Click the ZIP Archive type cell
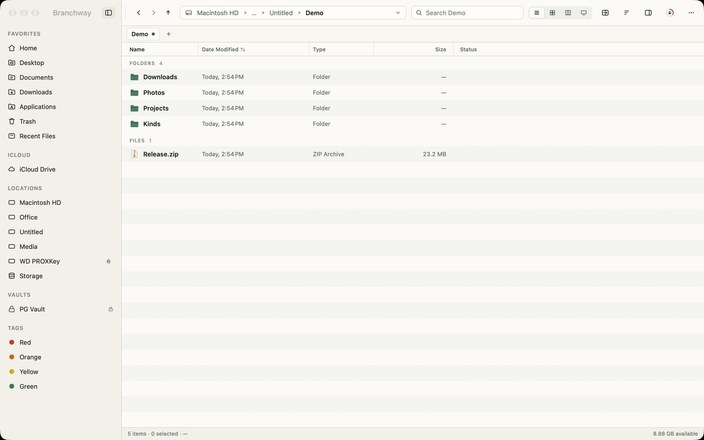The height and width of the screenshot is (440, 704). point(328,154)
